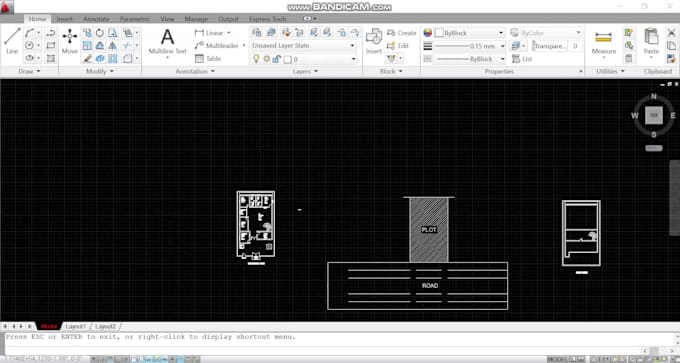This screenshot has height=363, width=680.
Task: Select the Hatch tool in Draw panel
Action: point(51,58)
